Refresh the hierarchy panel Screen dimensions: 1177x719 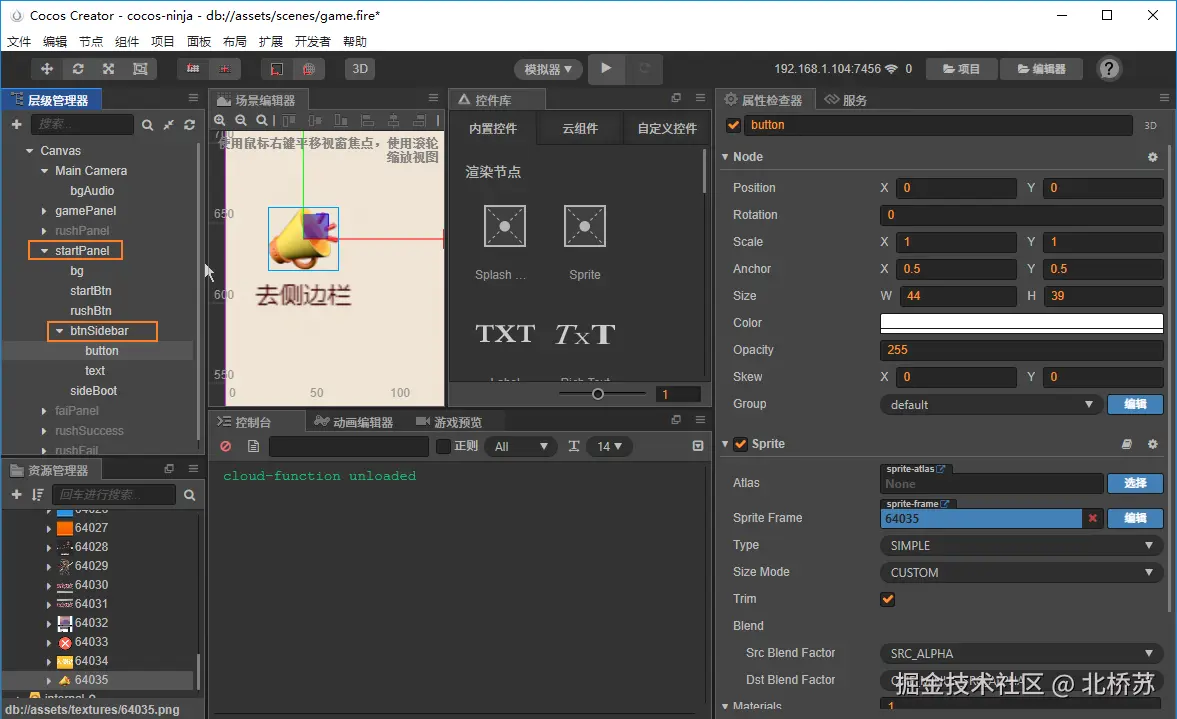click(x=189, y=125)
